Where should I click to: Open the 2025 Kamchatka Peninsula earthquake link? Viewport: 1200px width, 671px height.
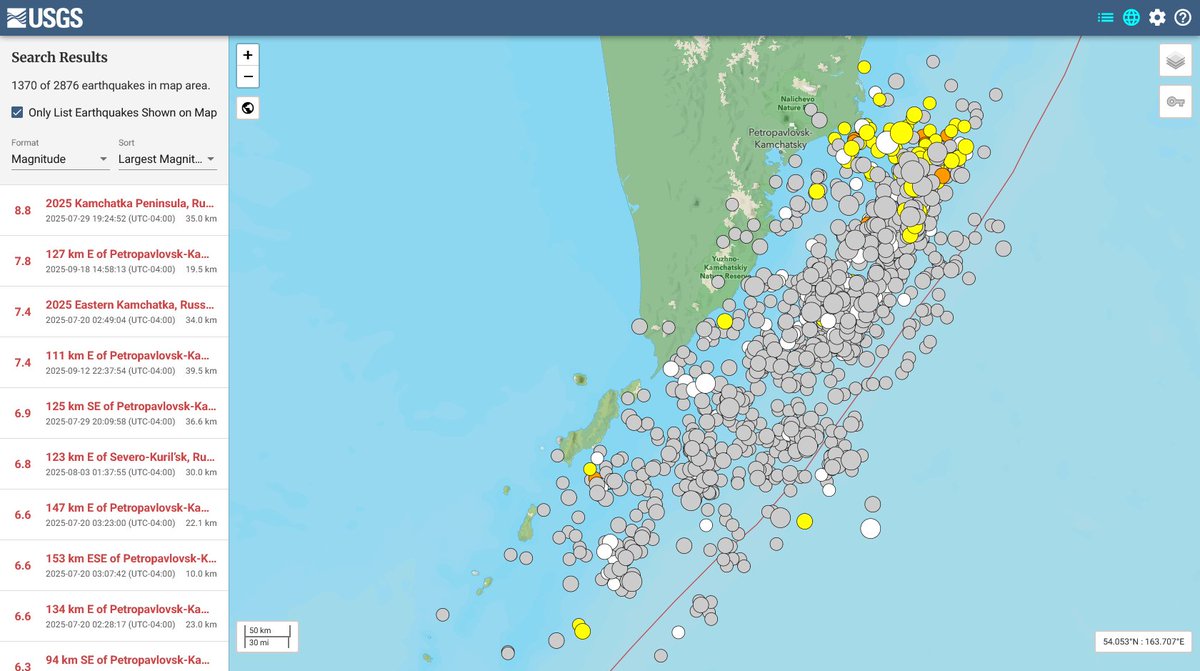click(x=131, y=202)
